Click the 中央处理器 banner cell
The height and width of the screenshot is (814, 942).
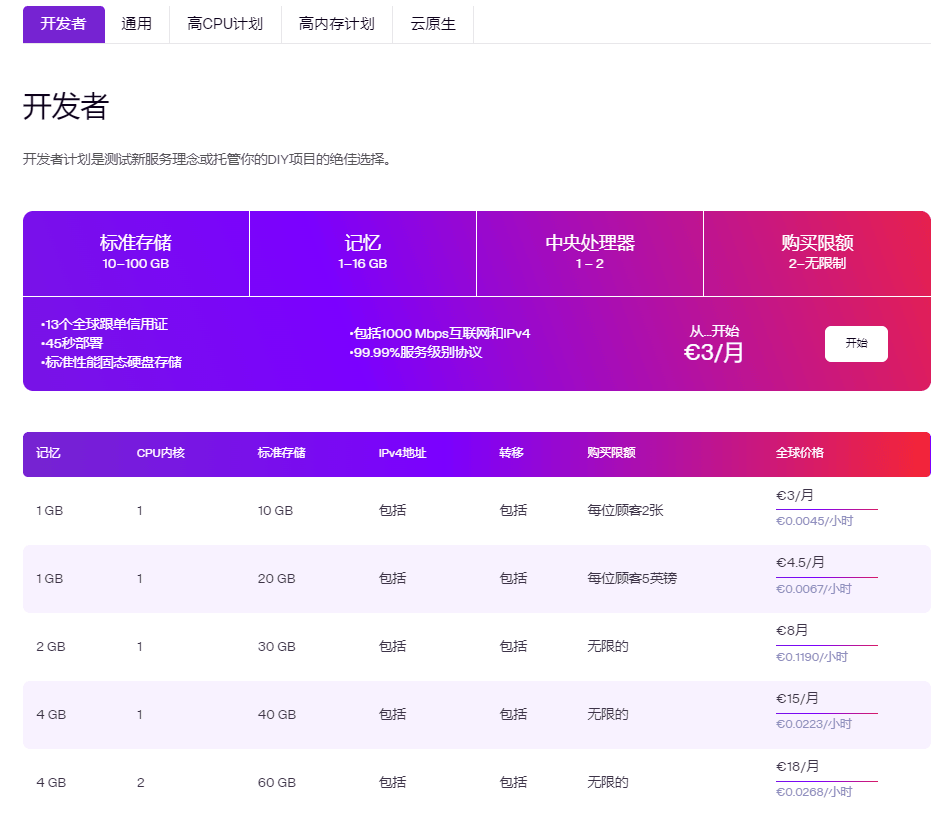(590, 252)
